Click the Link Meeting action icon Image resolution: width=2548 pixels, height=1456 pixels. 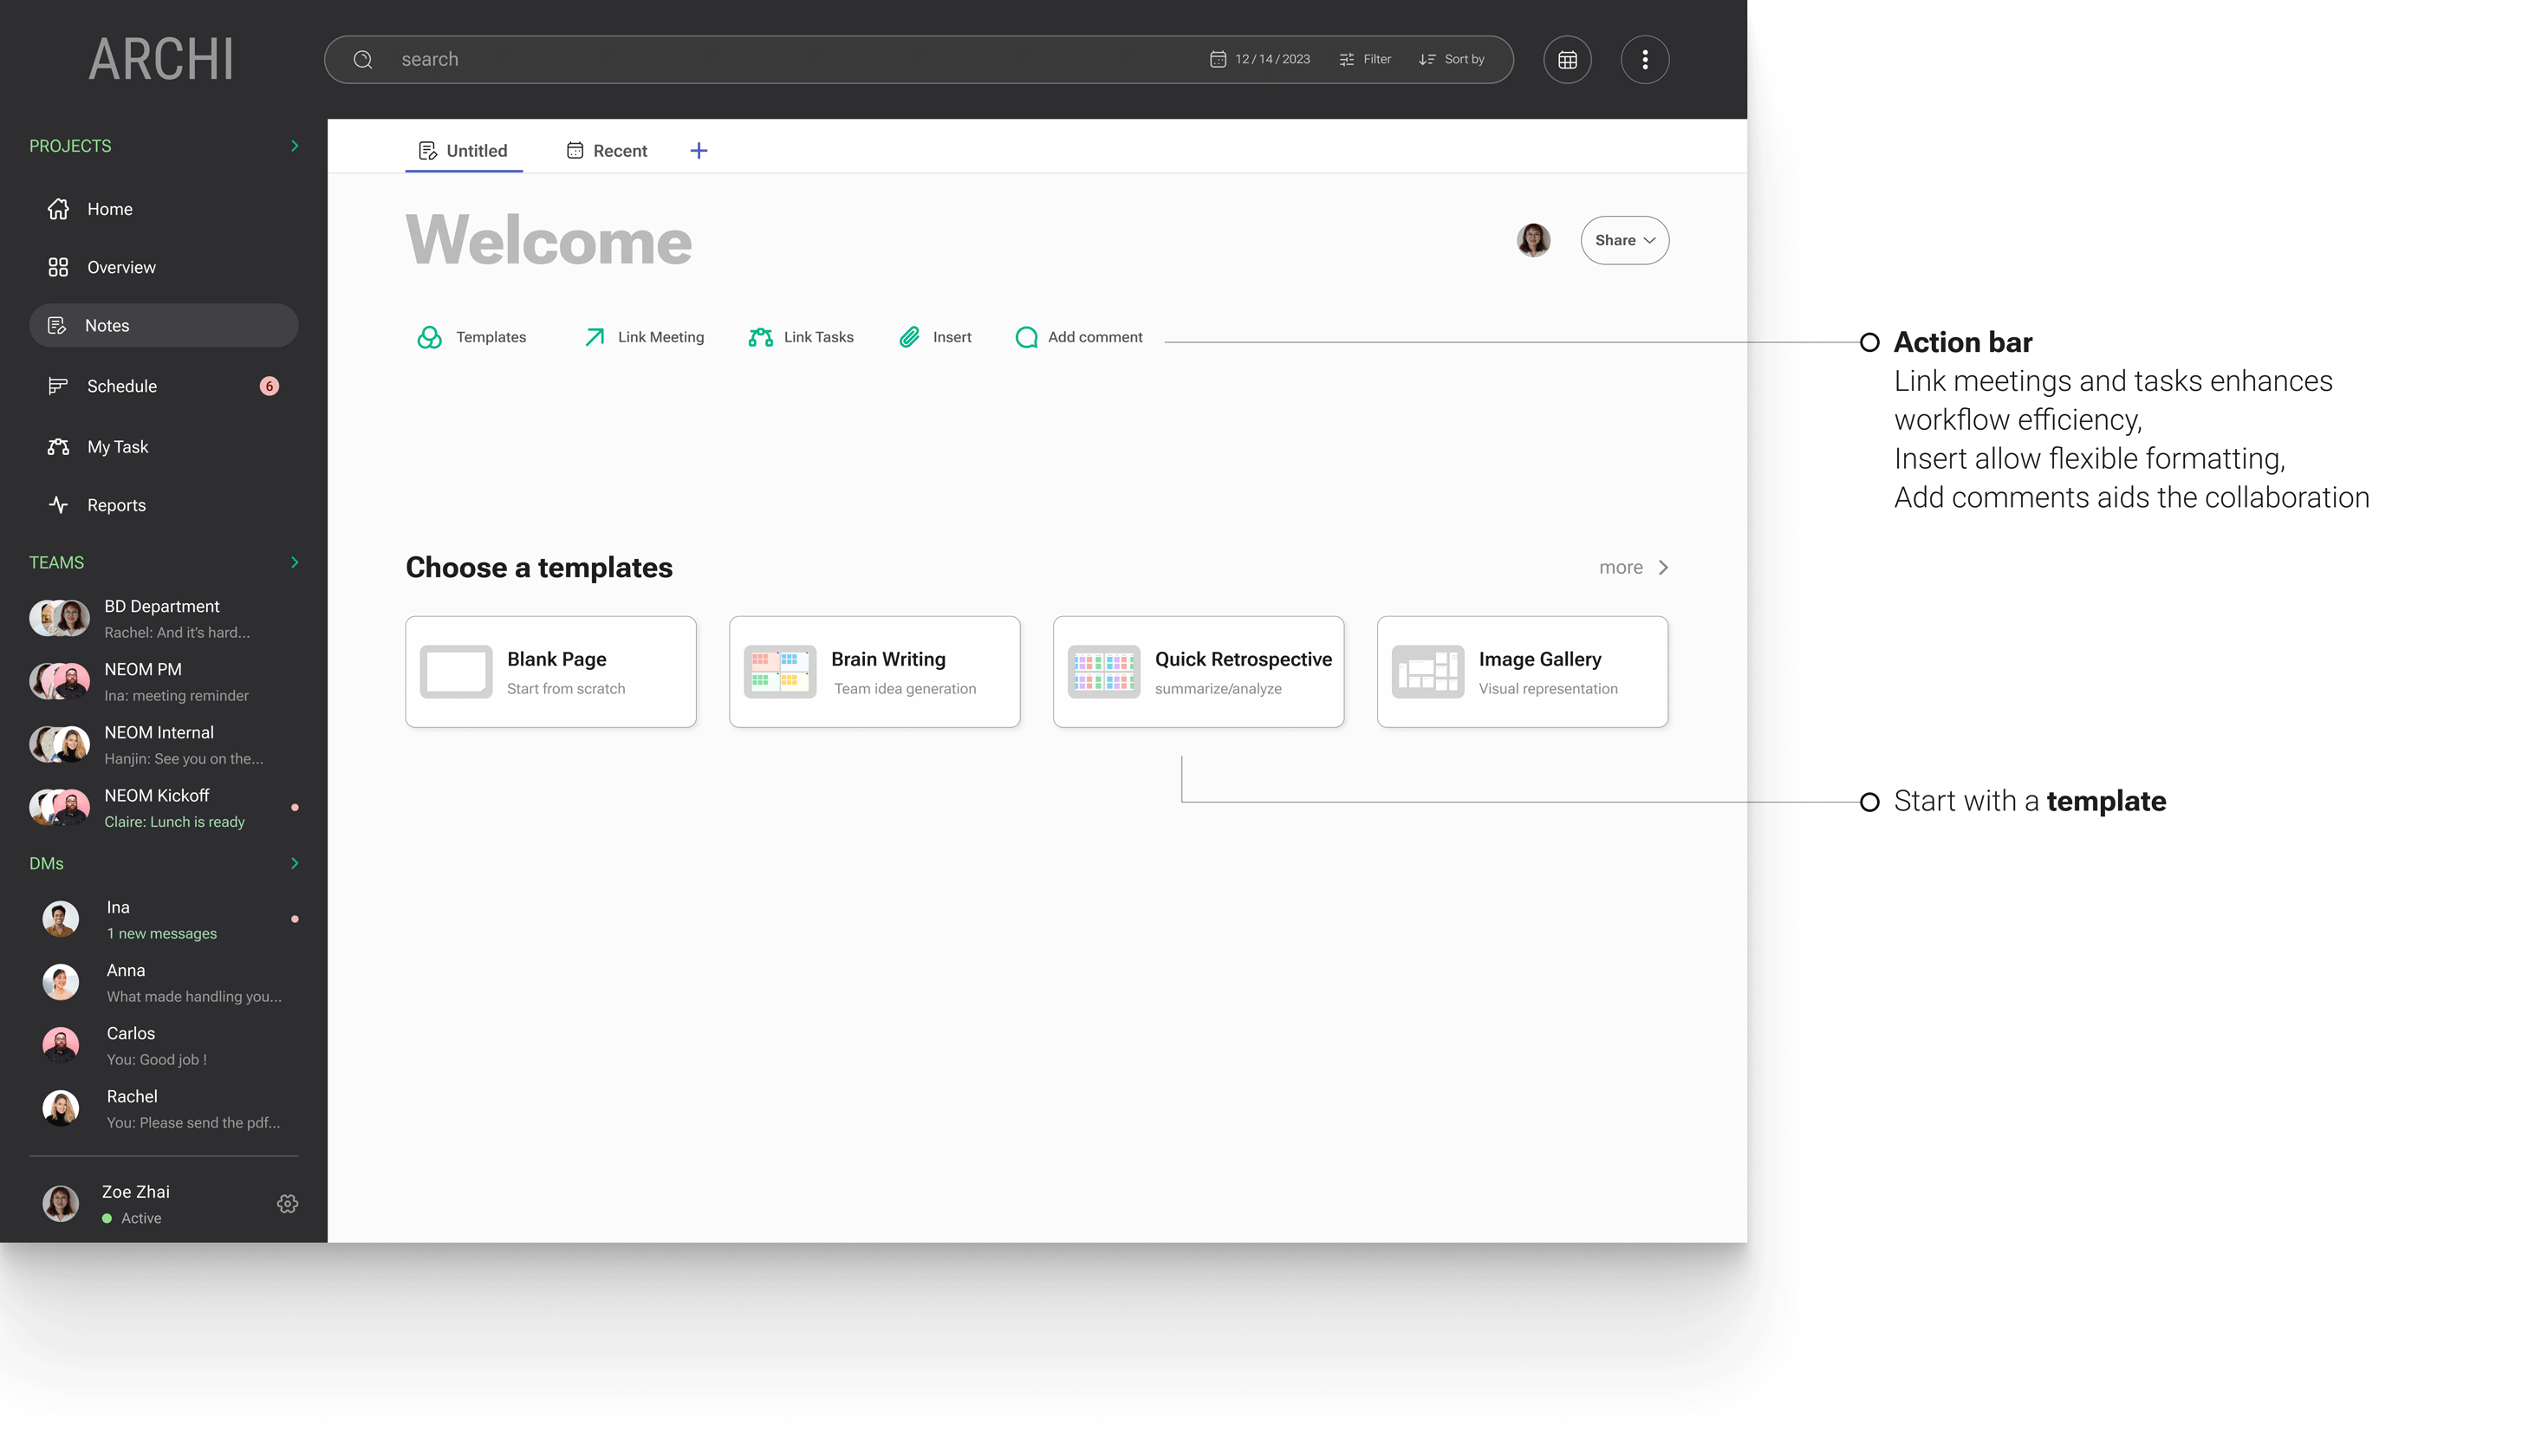(594, 337)
